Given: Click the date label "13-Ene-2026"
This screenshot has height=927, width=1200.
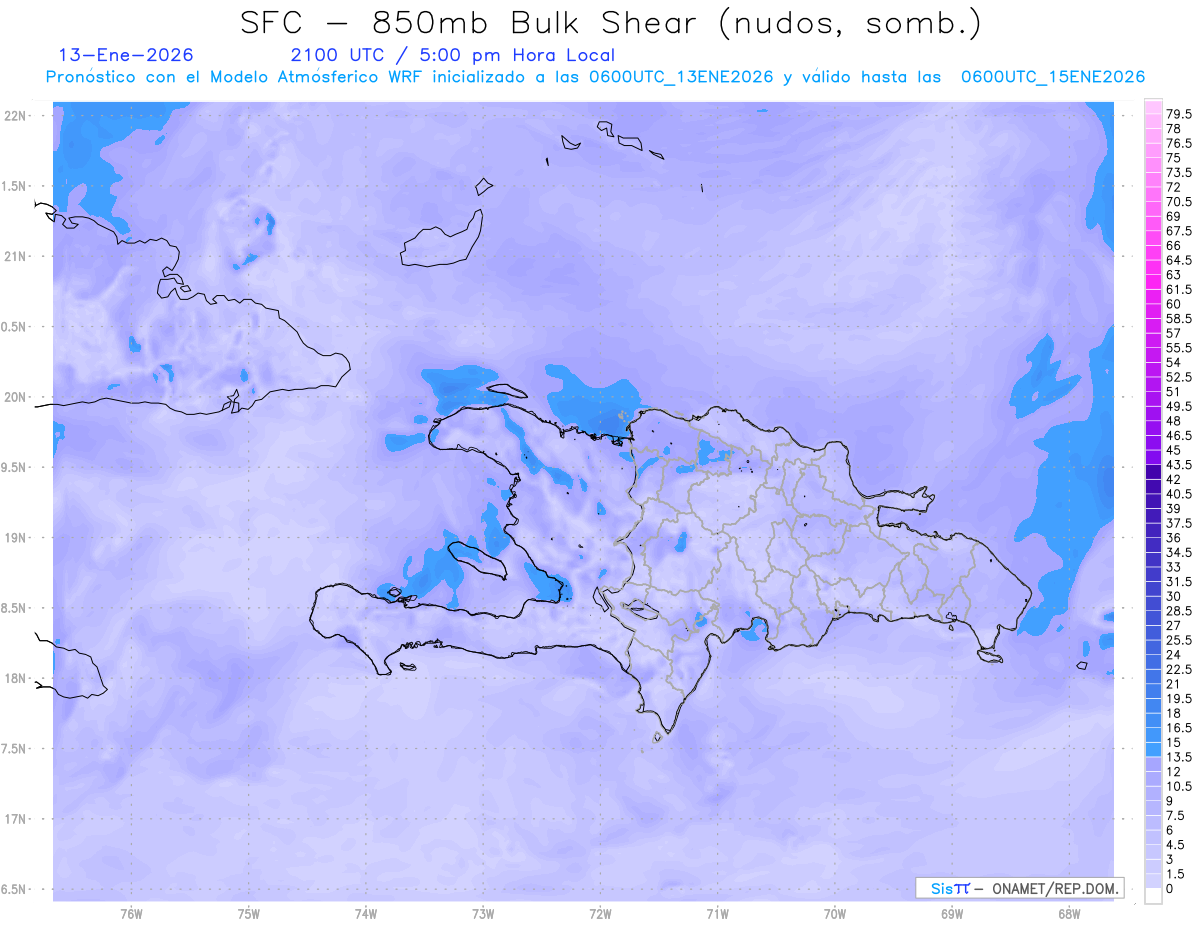Looking at the screenshot, I should 126,55.
